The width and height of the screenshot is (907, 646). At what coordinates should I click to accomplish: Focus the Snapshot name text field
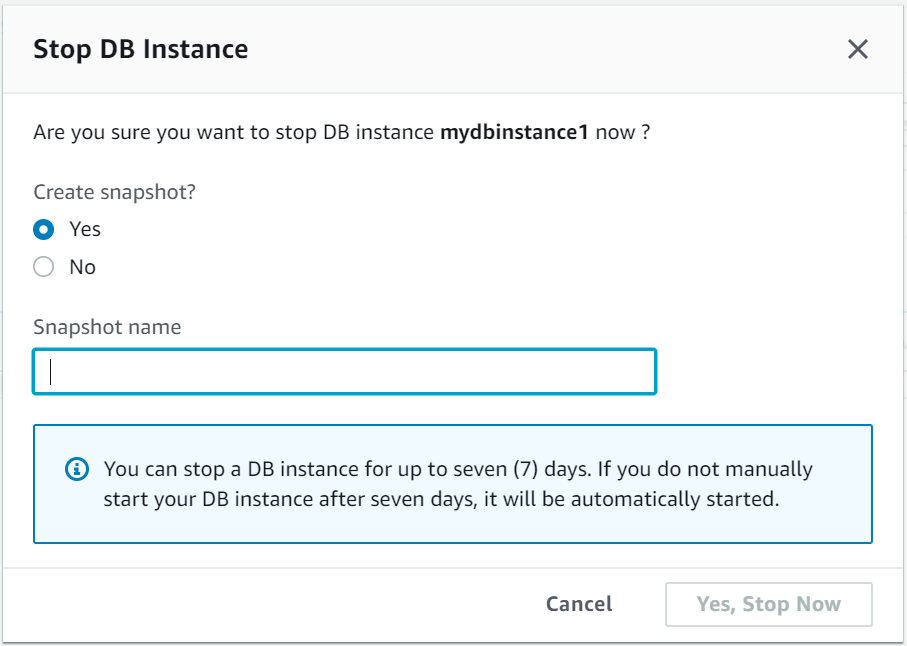pos(344,372)
